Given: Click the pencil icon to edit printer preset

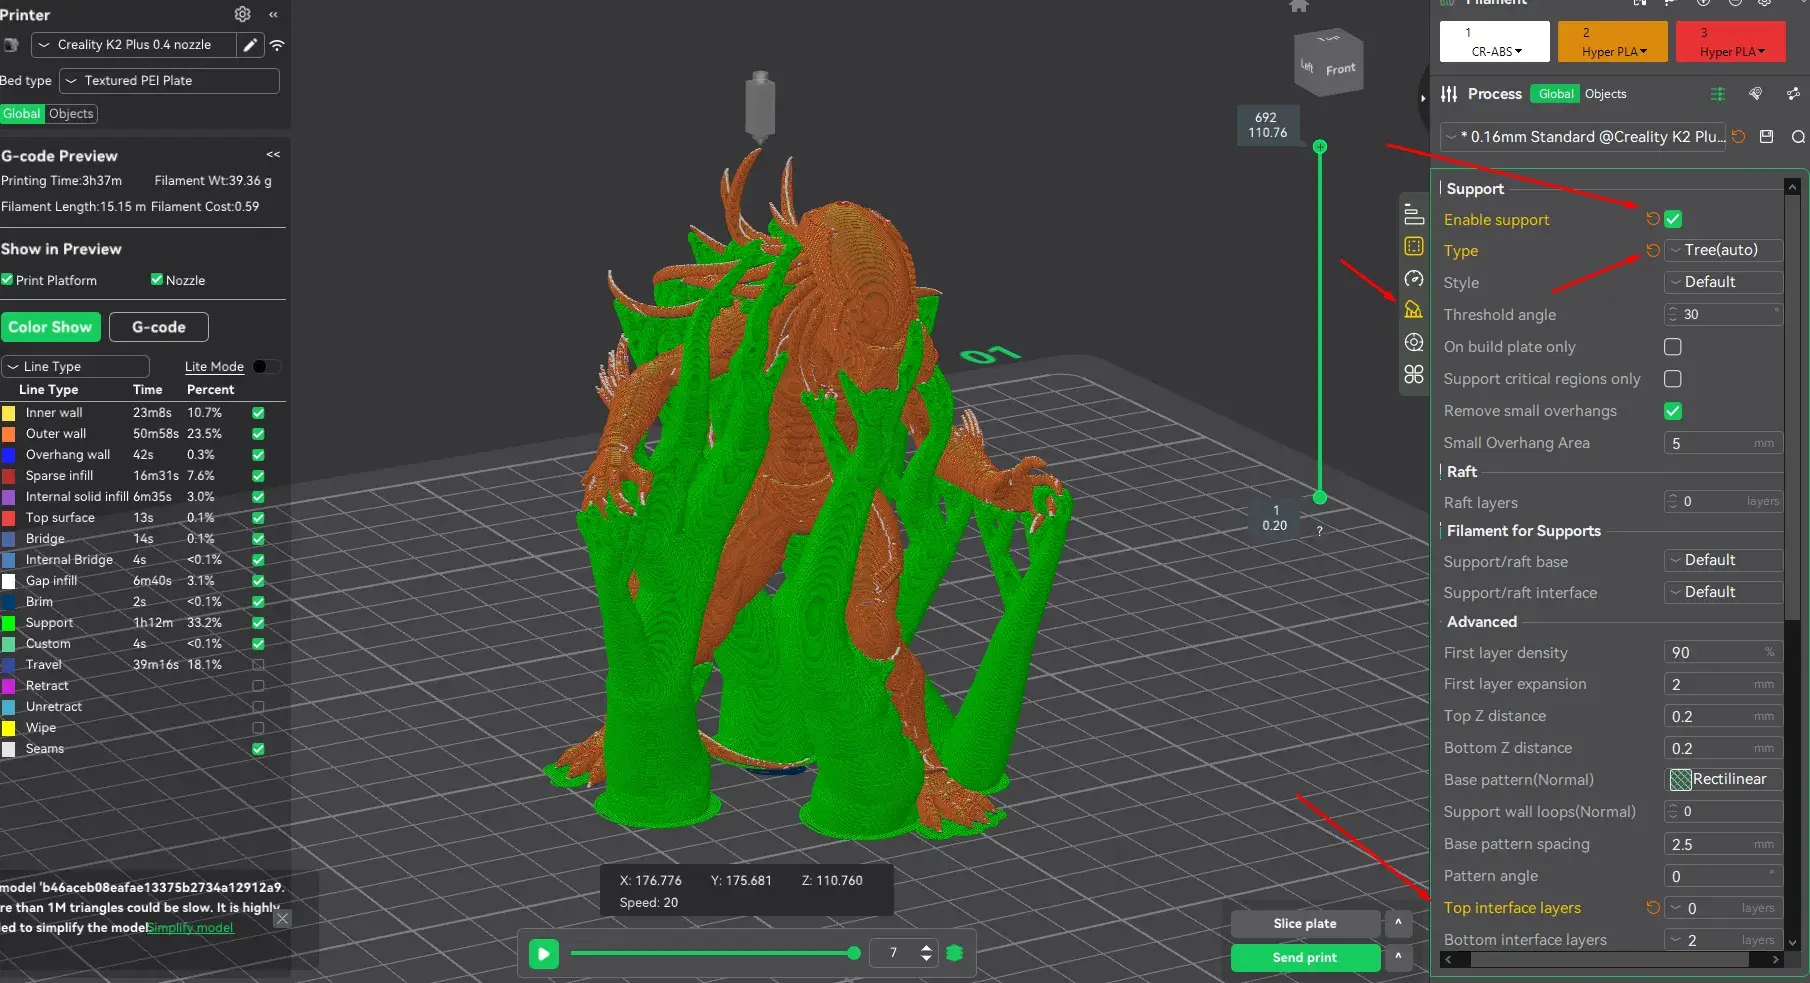Looking at the screenshot, I should (250, 45).
